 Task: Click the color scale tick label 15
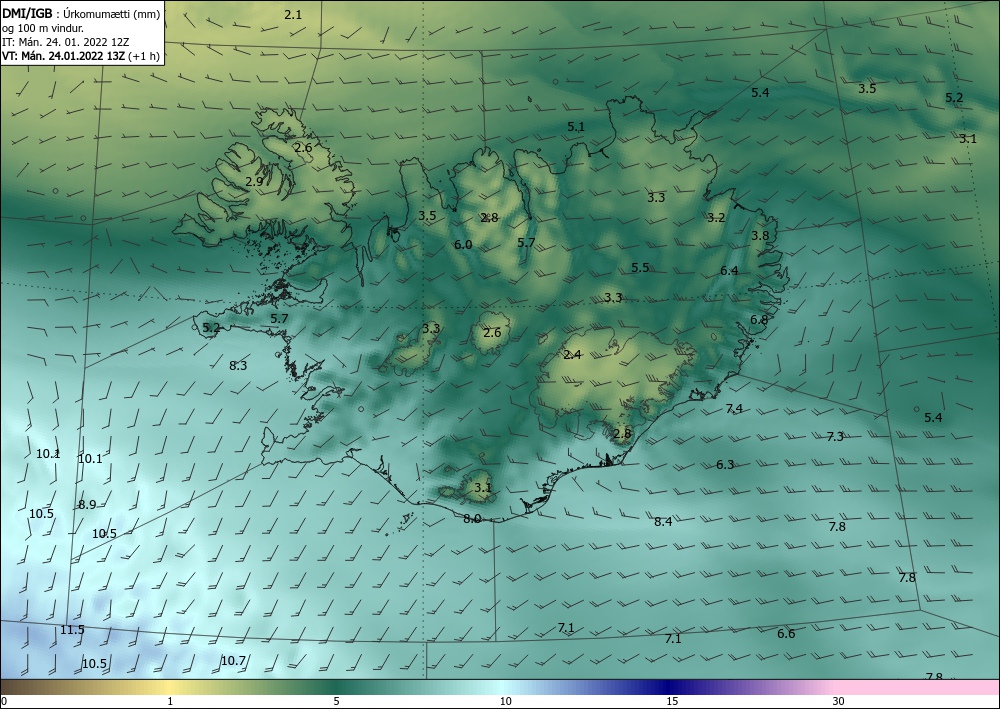pos(672,701)
